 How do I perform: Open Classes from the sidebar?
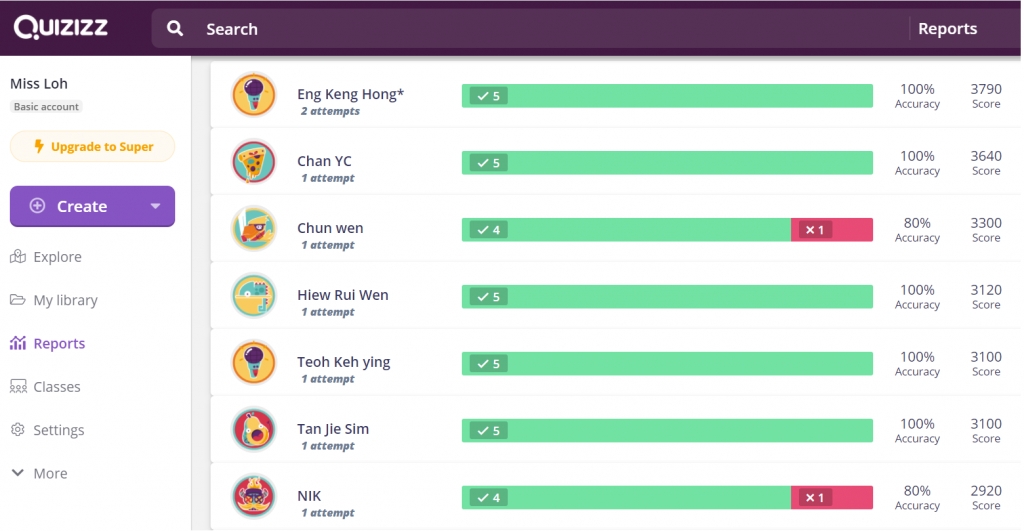point(56,387)
